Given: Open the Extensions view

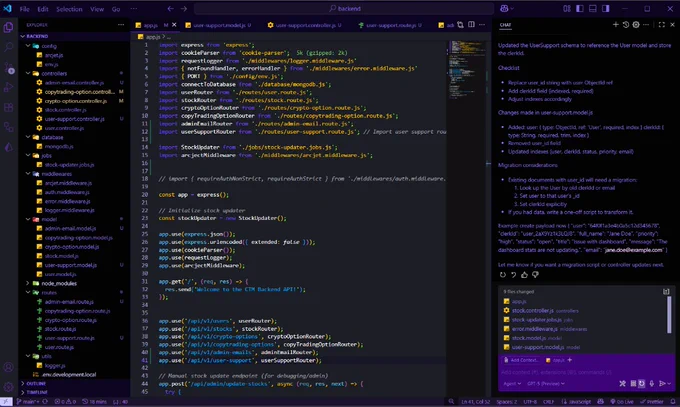Looking at the screenshot, I should coord(8,107).
